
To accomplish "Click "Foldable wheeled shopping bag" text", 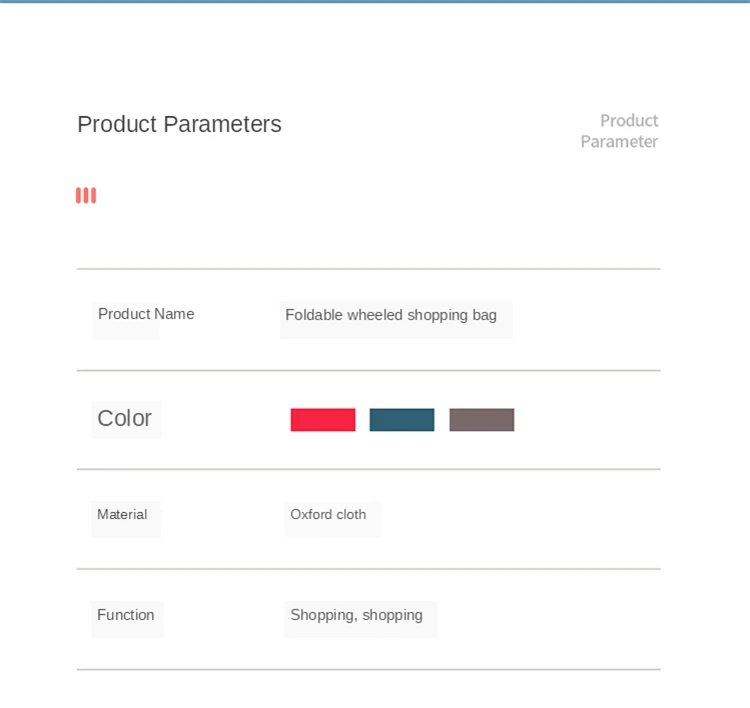I will (x=391, y=315).
